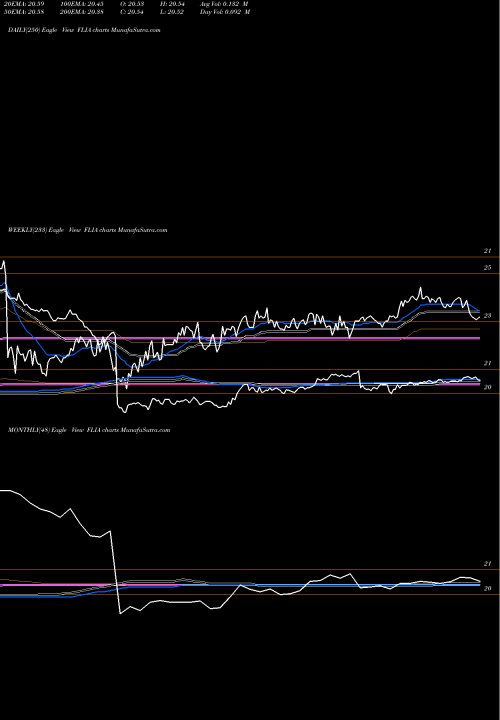
Task: Click the MONTHLY Eagle View FLIA charts title
Action: (89, 430)
